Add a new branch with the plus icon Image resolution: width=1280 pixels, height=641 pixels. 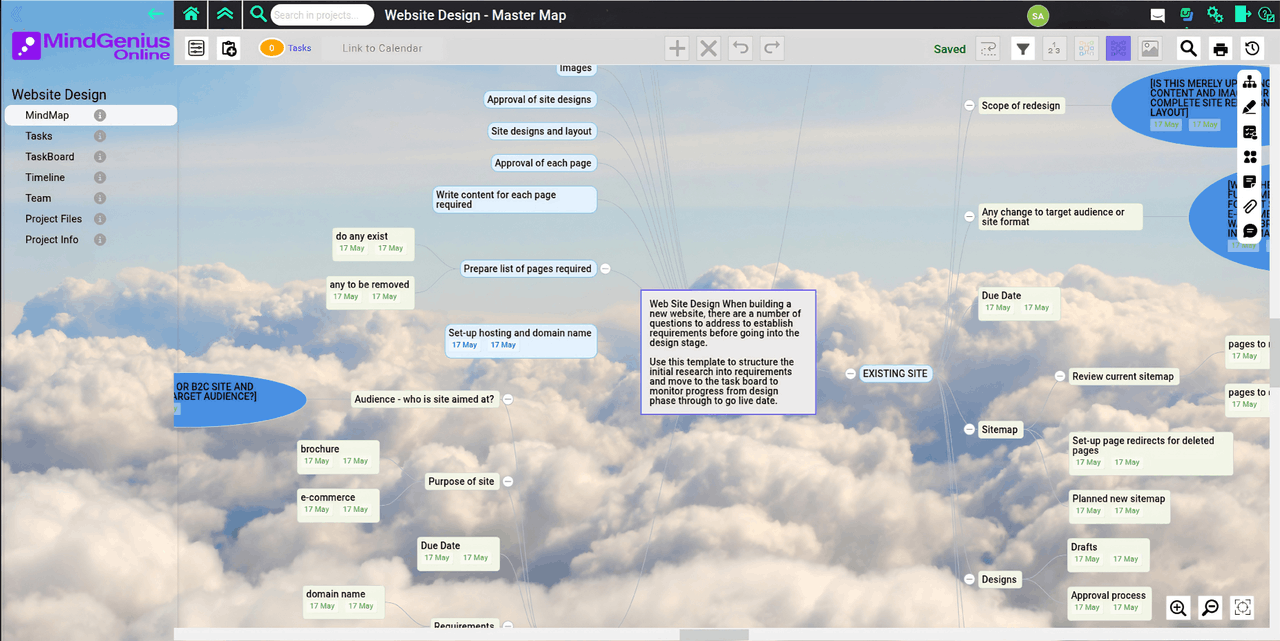coord(677,48)
